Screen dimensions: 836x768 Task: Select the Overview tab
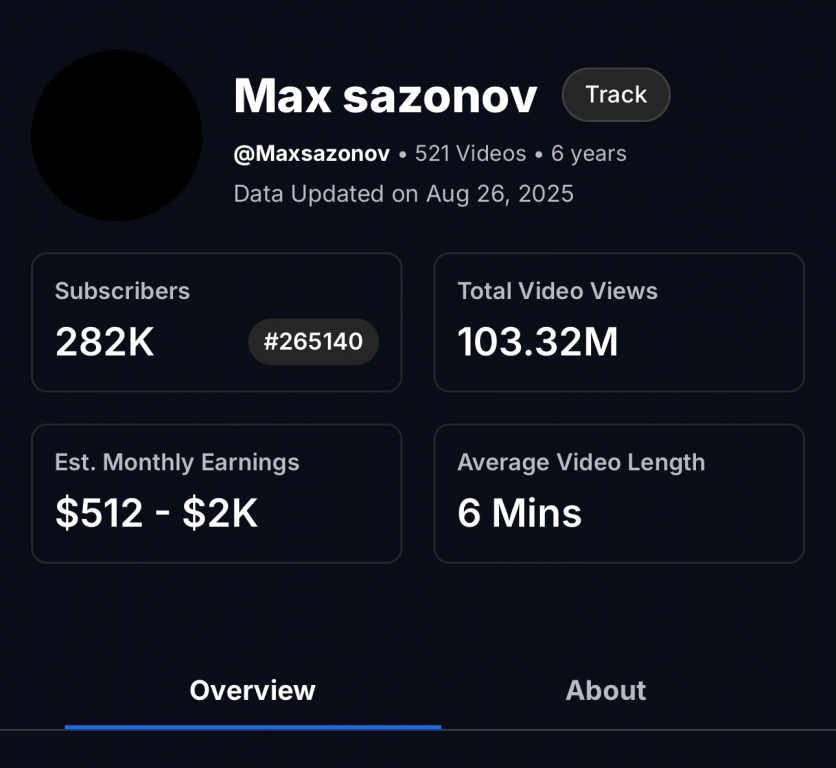pos(252,690)
